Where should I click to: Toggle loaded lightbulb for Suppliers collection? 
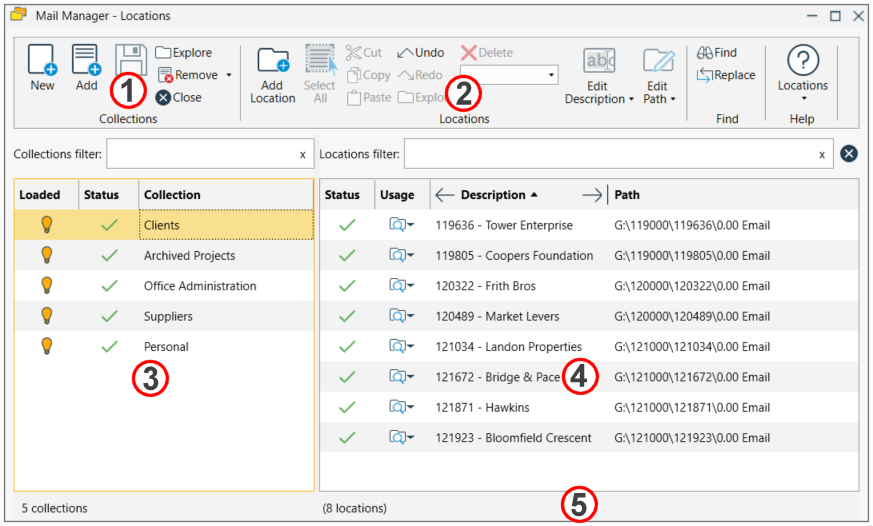[45, 316]
